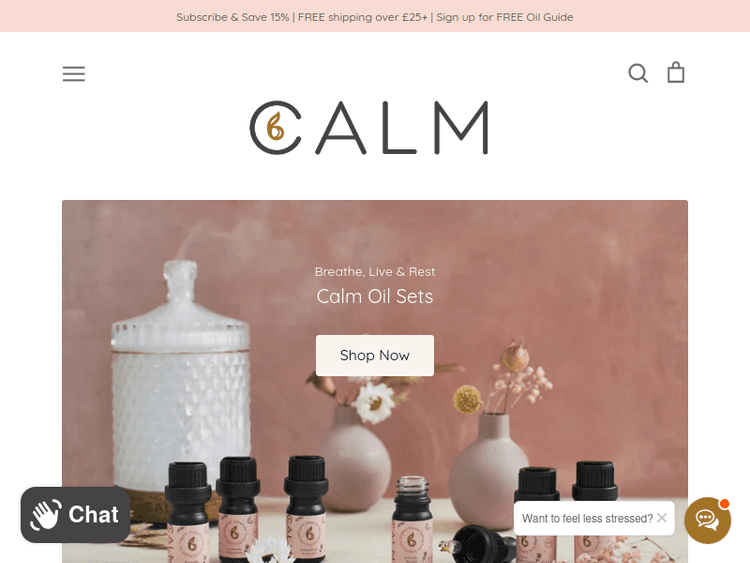Click the Calm Oil Sets heading
This screenshot has height=563, width=750.
375,297
